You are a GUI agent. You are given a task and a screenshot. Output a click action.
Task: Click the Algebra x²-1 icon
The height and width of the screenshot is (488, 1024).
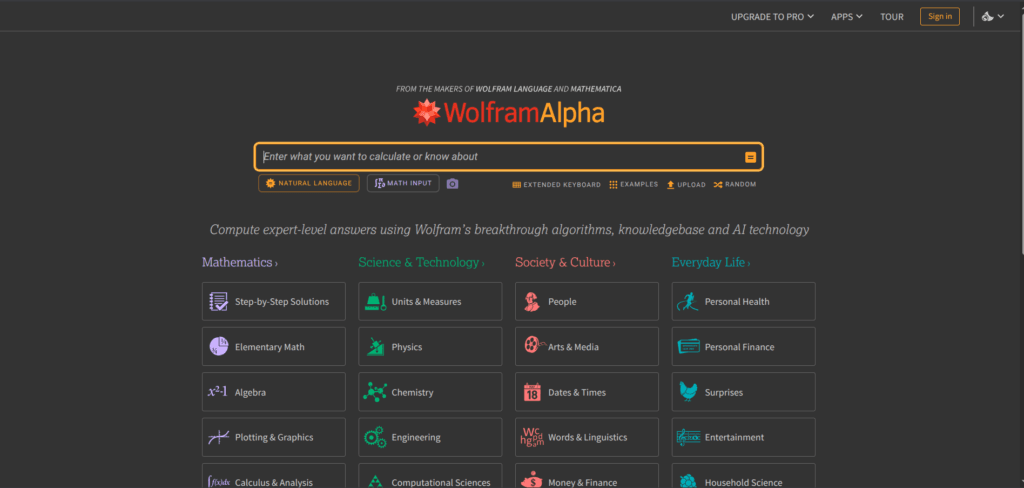(x=218, y=392)
